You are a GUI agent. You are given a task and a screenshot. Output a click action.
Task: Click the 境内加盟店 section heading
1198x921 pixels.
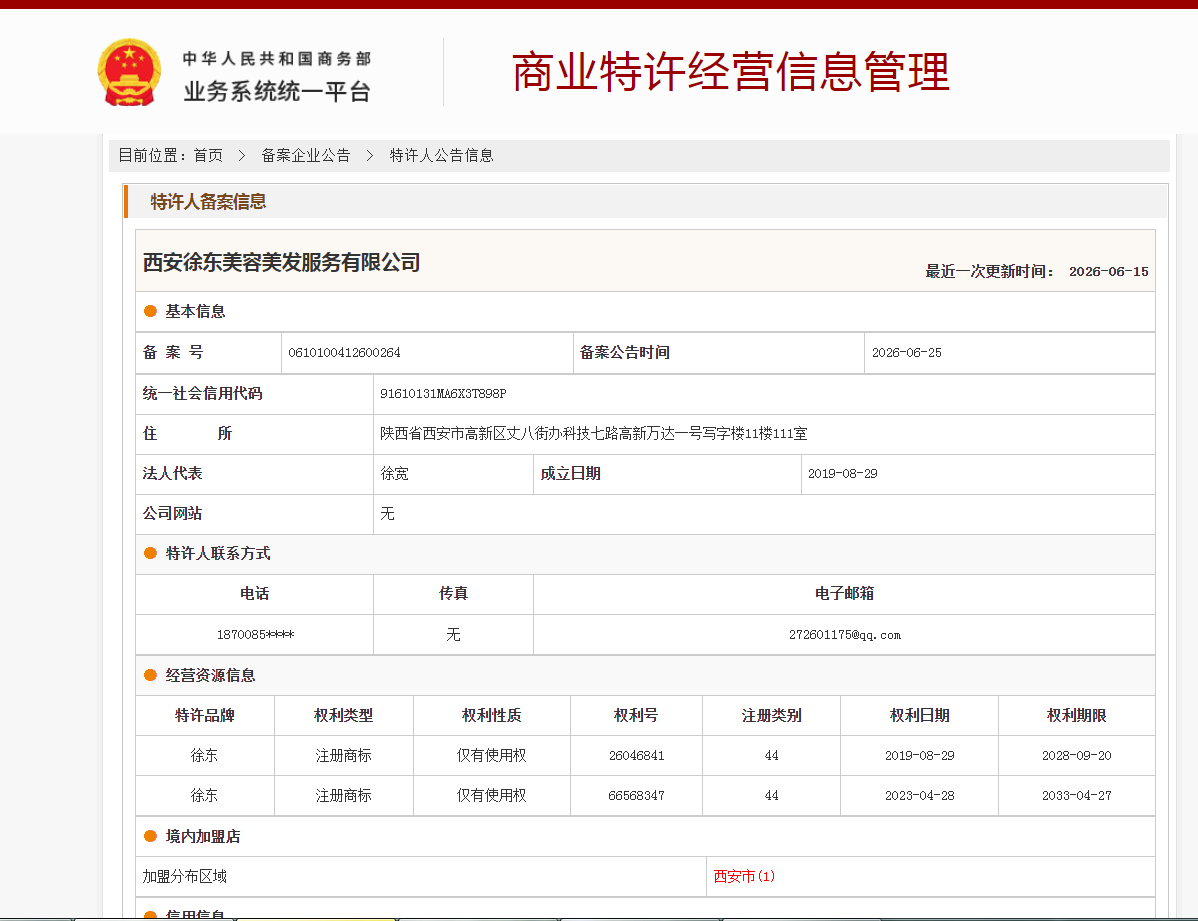(202, 836)
